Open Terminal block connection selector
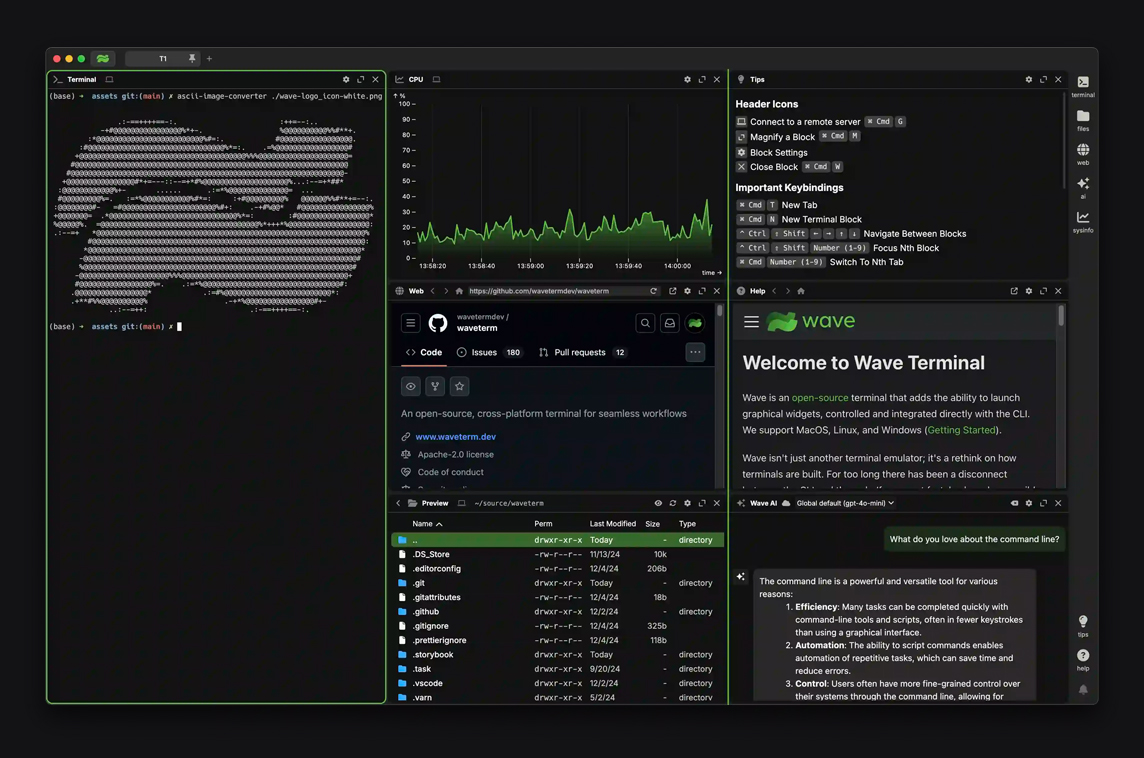 pyautogui.click(x=109, y=80)
